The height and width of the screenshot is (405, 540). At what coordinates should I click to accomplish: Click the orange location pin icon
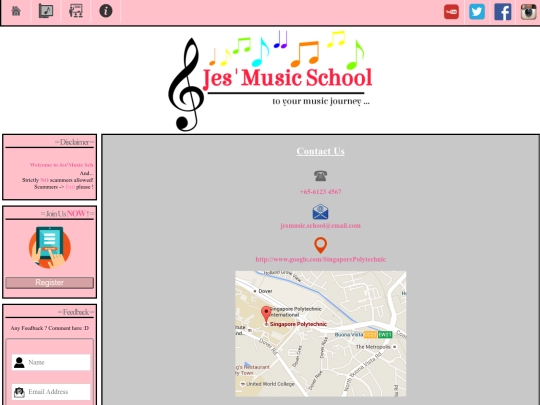(x=320, y=245)
